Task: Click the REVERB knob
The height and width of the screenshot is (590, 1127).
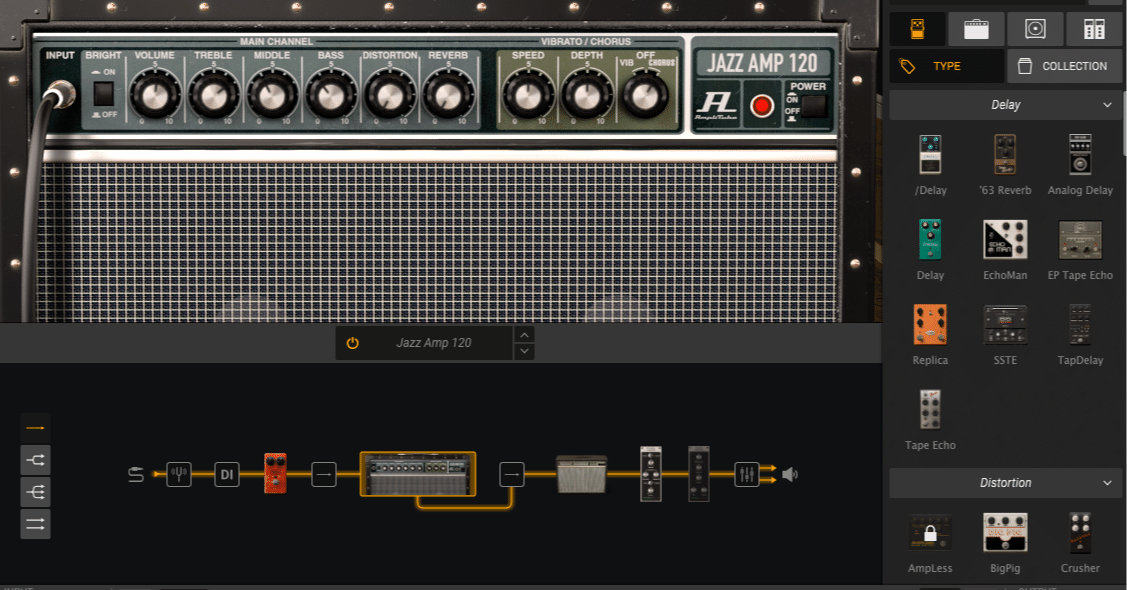Action: (x=448, y=96)
